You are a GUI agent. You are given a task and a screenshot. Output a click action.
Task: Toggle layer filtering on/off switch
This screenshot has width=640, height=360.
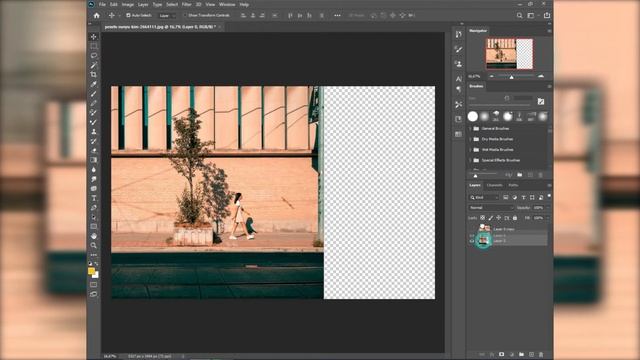click(549, 196)
